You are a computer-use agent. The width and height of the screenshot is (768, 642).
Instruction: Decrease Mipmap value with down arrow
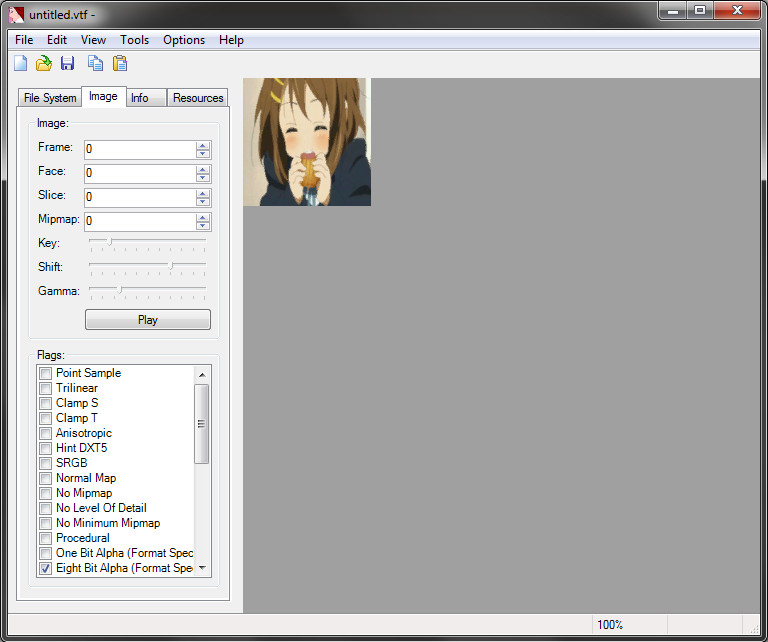203,225
